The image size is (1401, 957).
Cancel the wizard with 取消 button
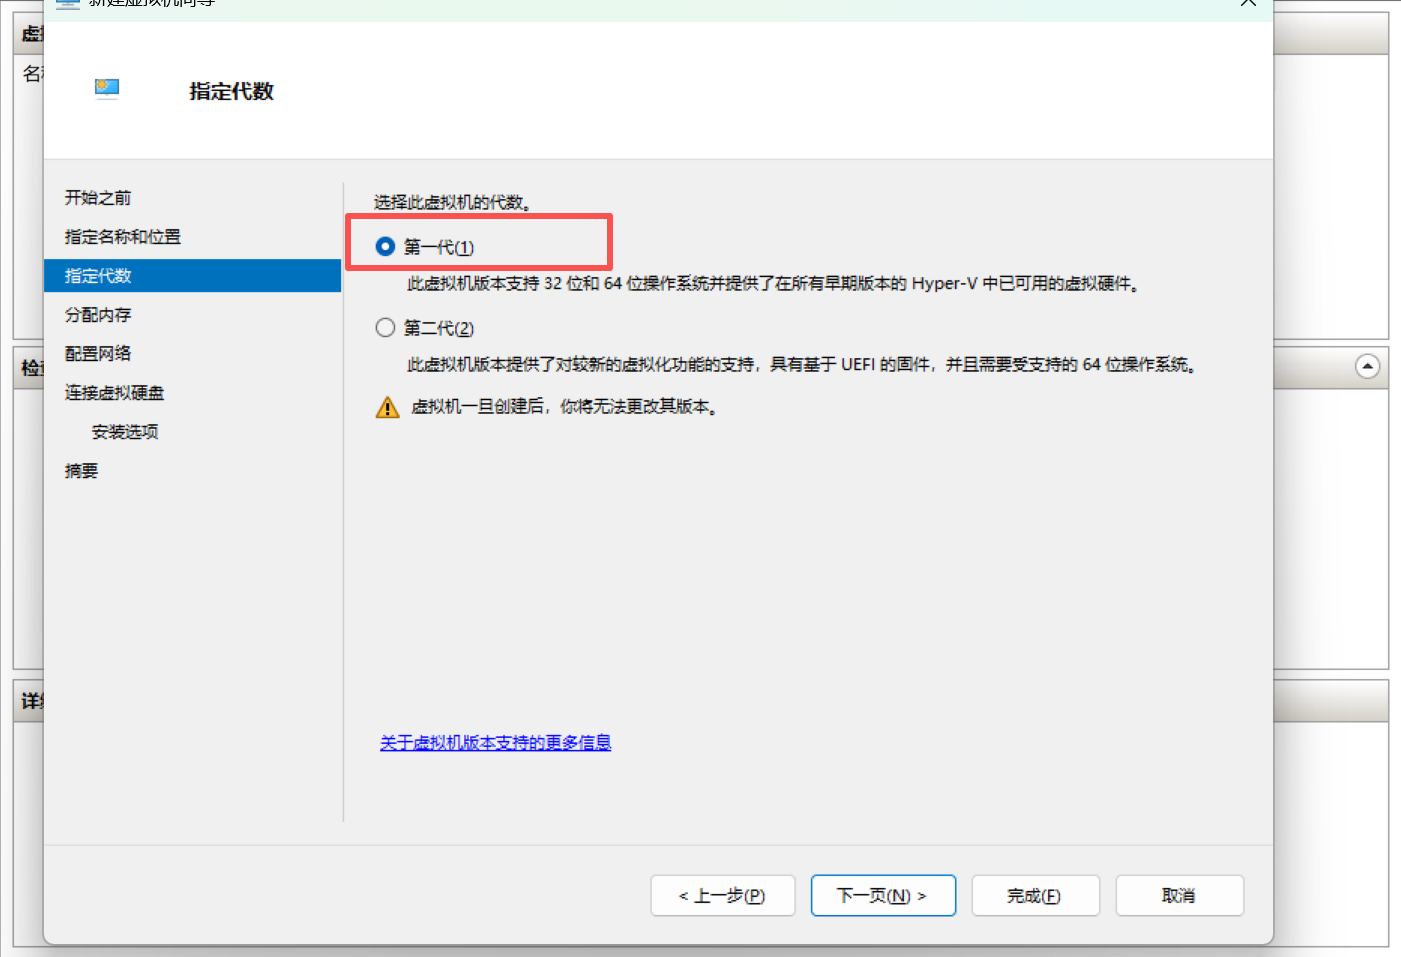[1179, 896]
